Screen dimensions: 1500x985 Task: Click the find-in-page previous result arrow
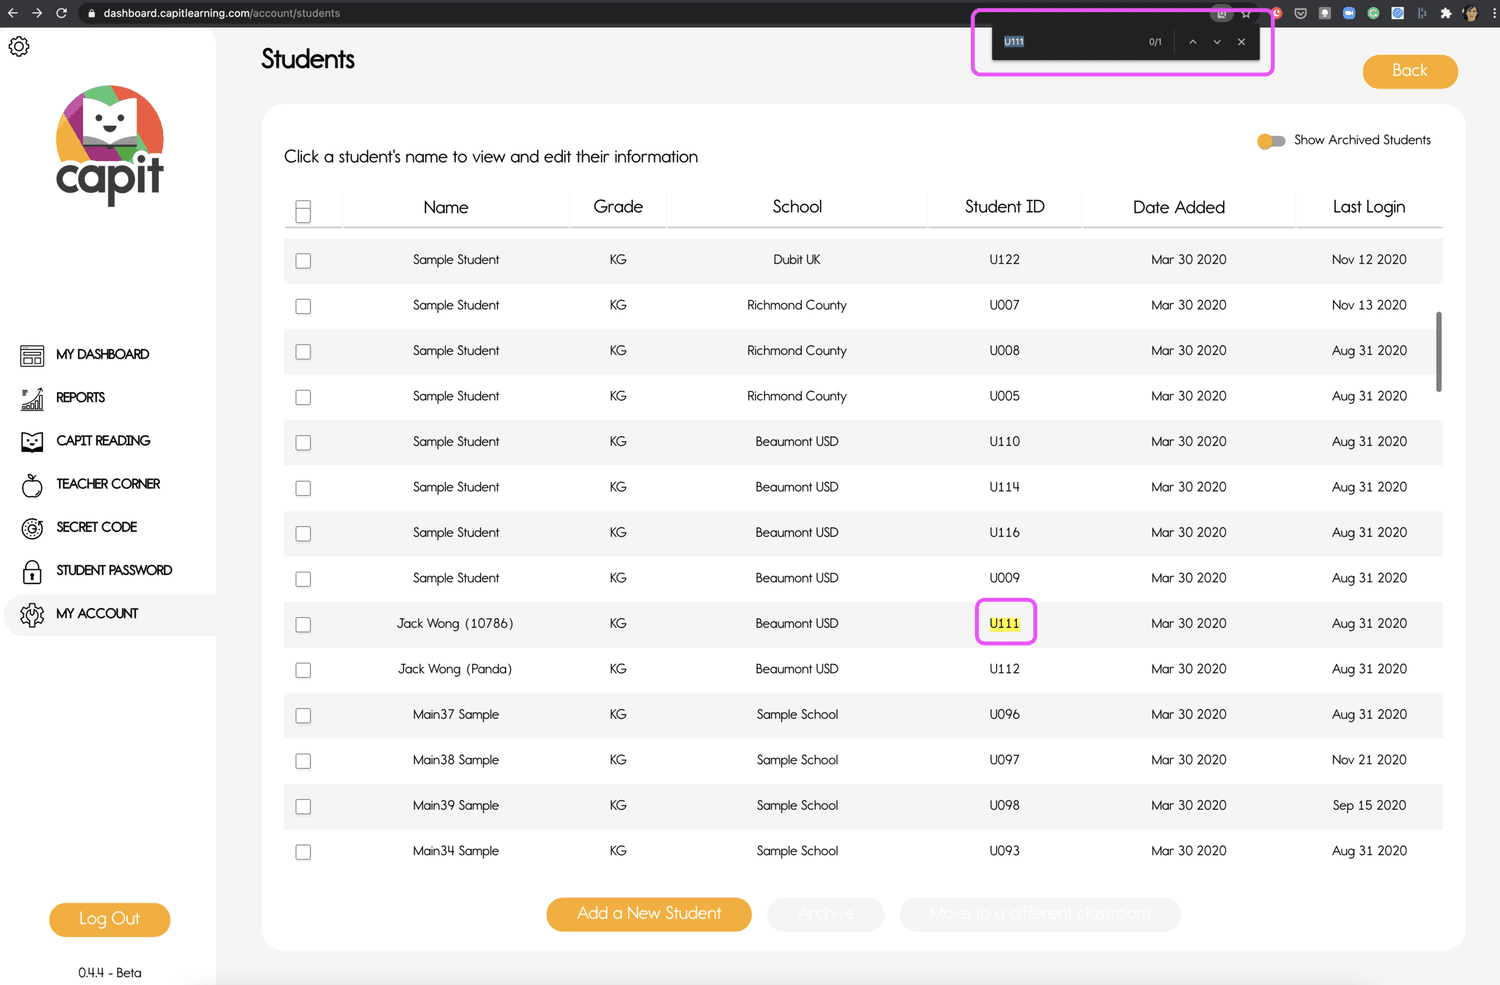pyautogui.click(x=1193, y=42)
